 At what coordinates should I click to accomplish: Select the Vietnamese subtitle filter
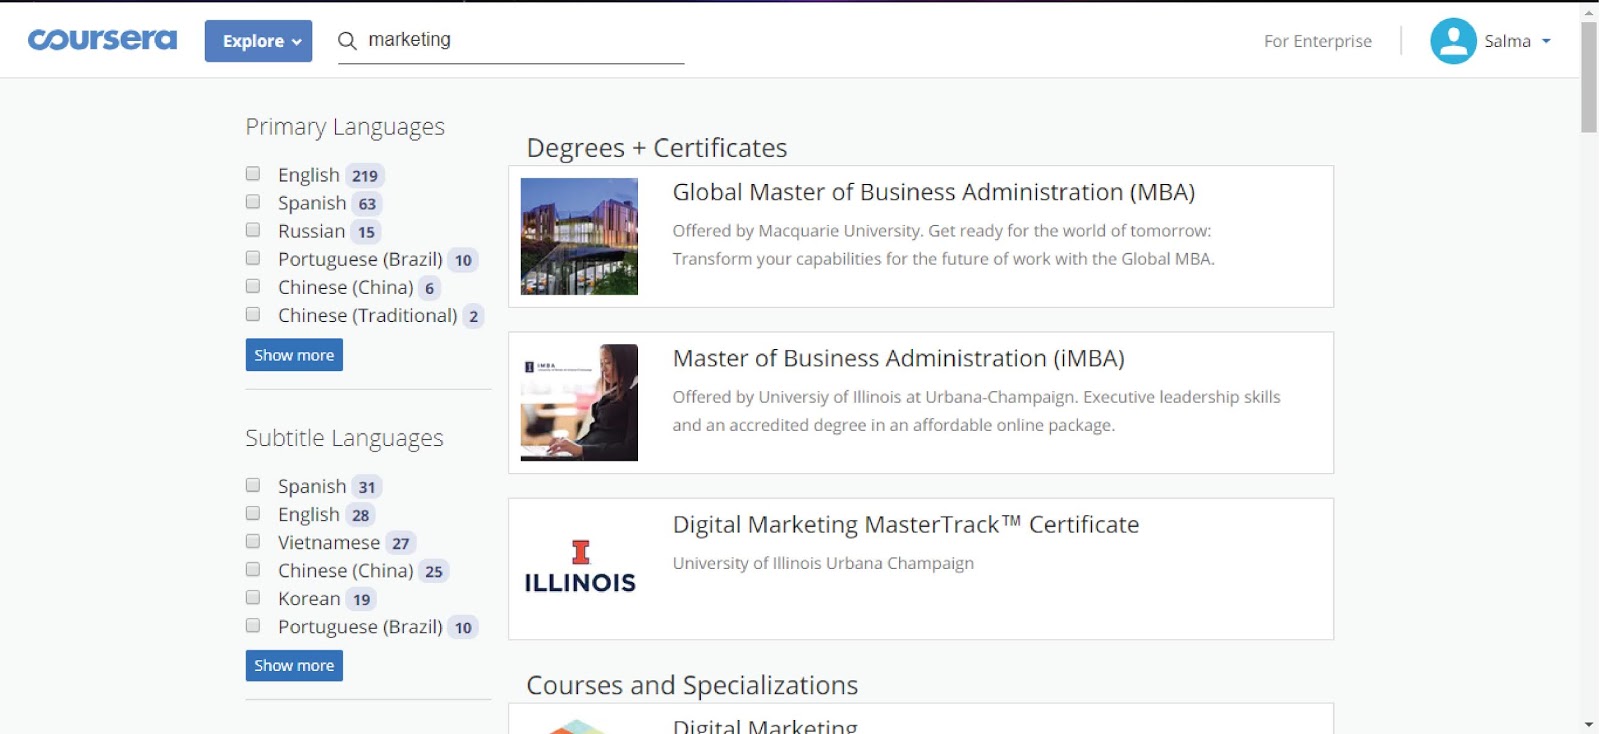click(x=253, y=541)
